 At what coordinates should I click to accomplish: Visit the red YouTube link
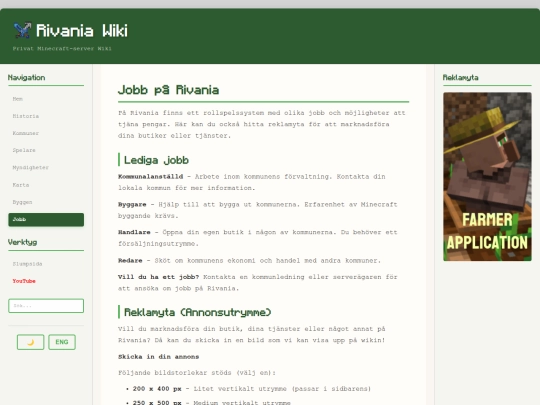[x=24, y=281]
